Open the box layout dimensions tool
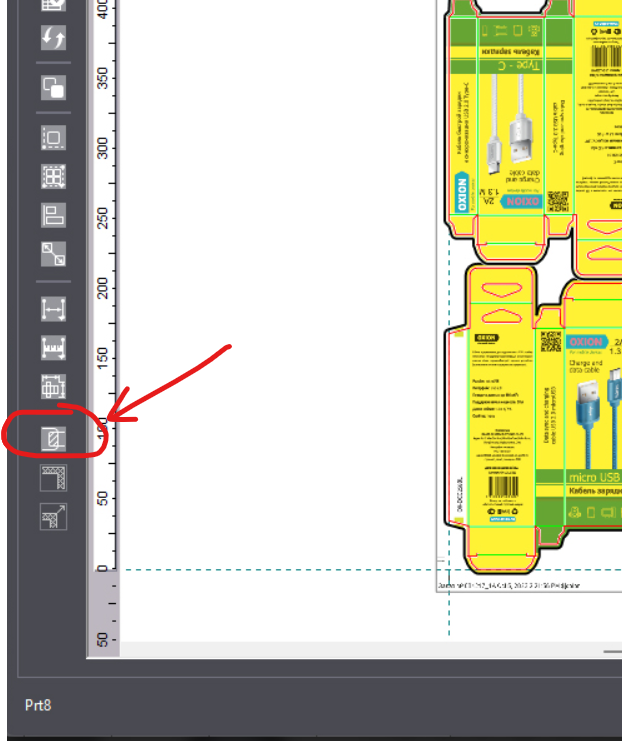 [53, 387]
